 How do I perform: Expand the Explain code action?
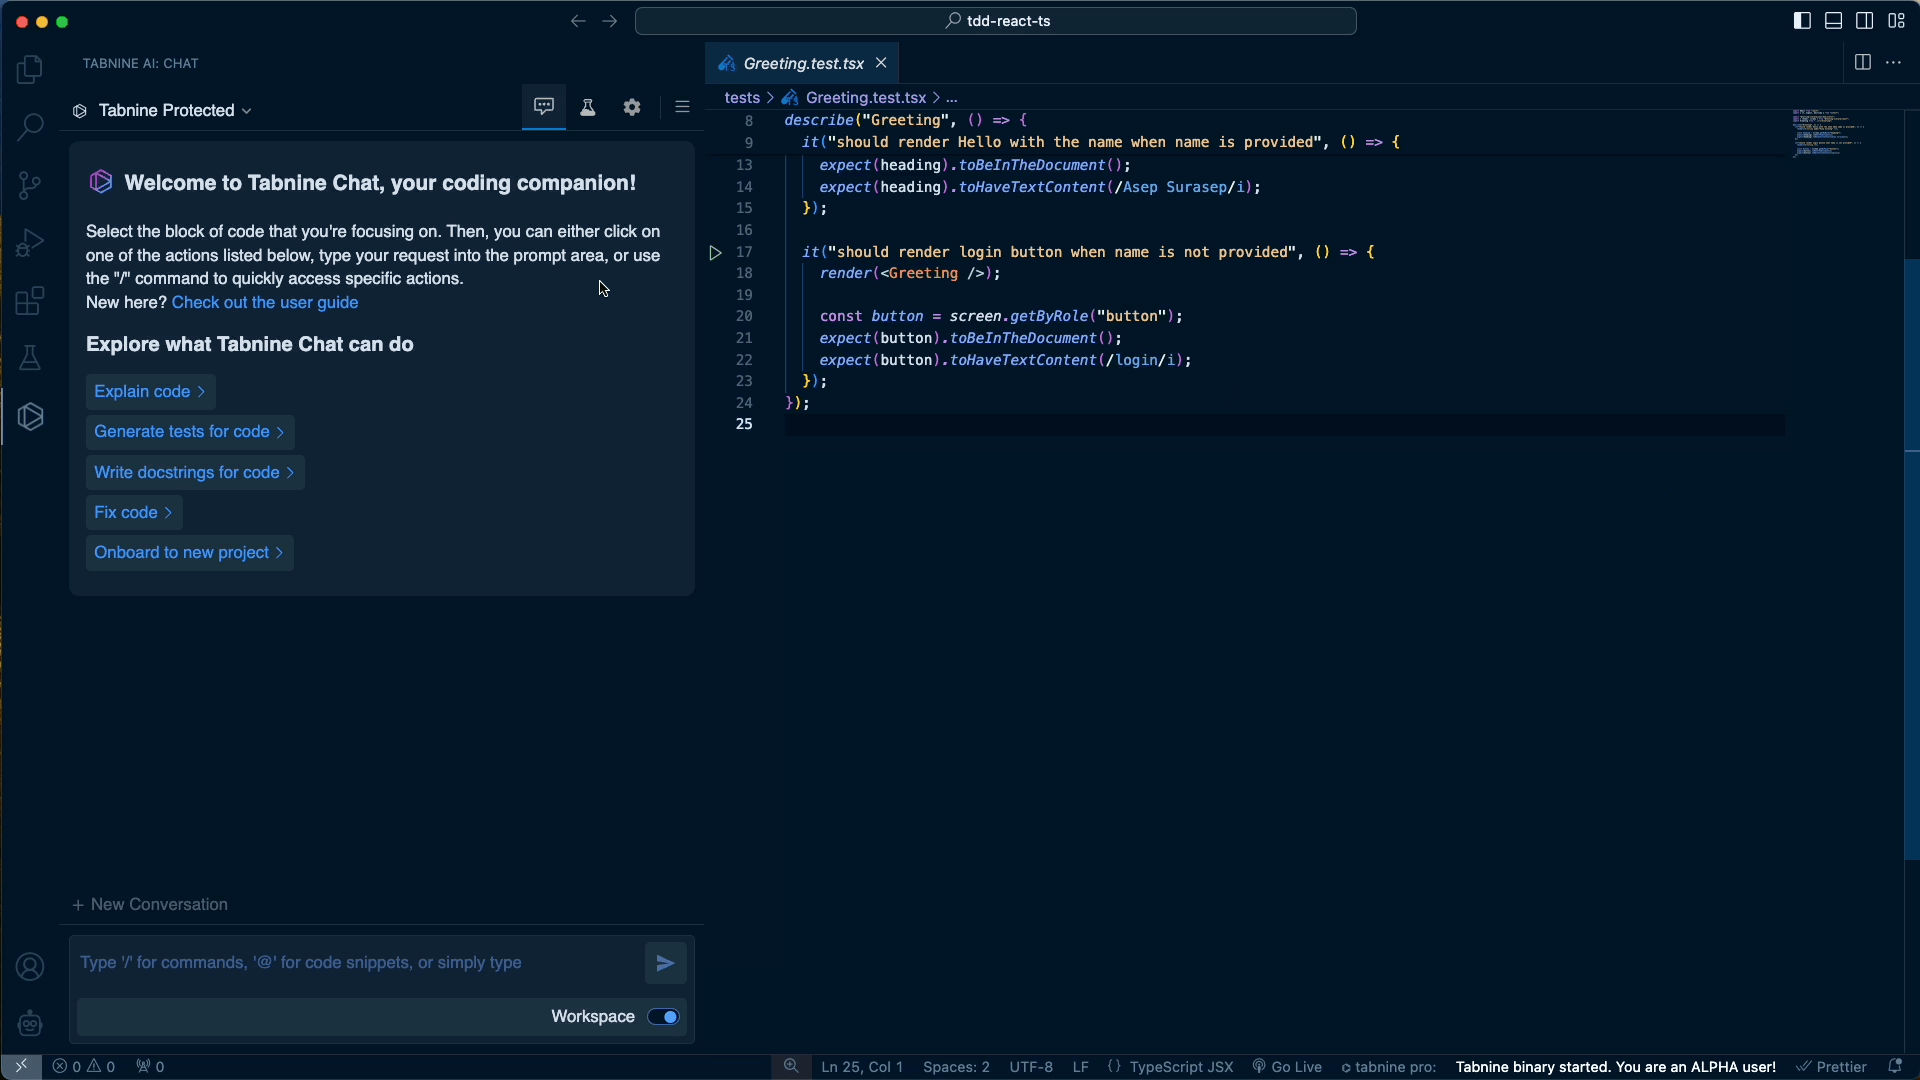tap(150, 392)
